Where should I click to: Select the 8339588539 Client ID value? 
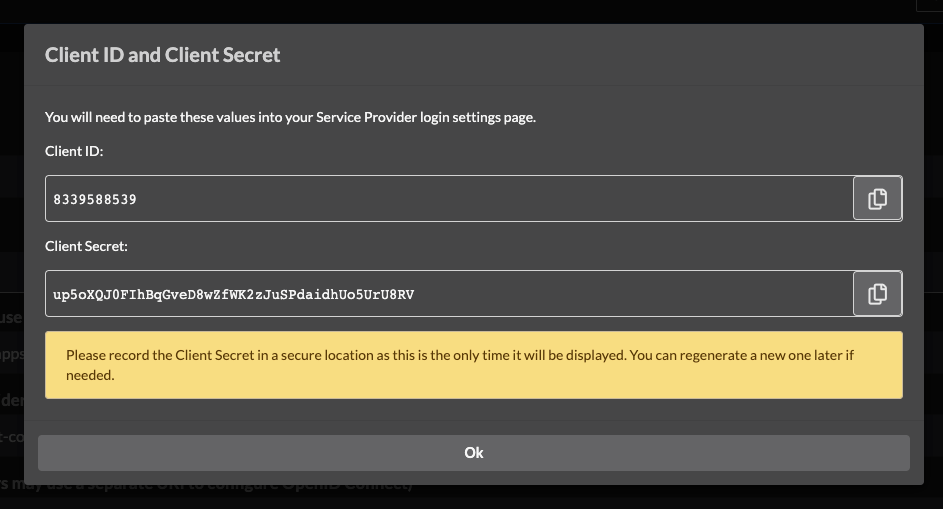point(95,199)
